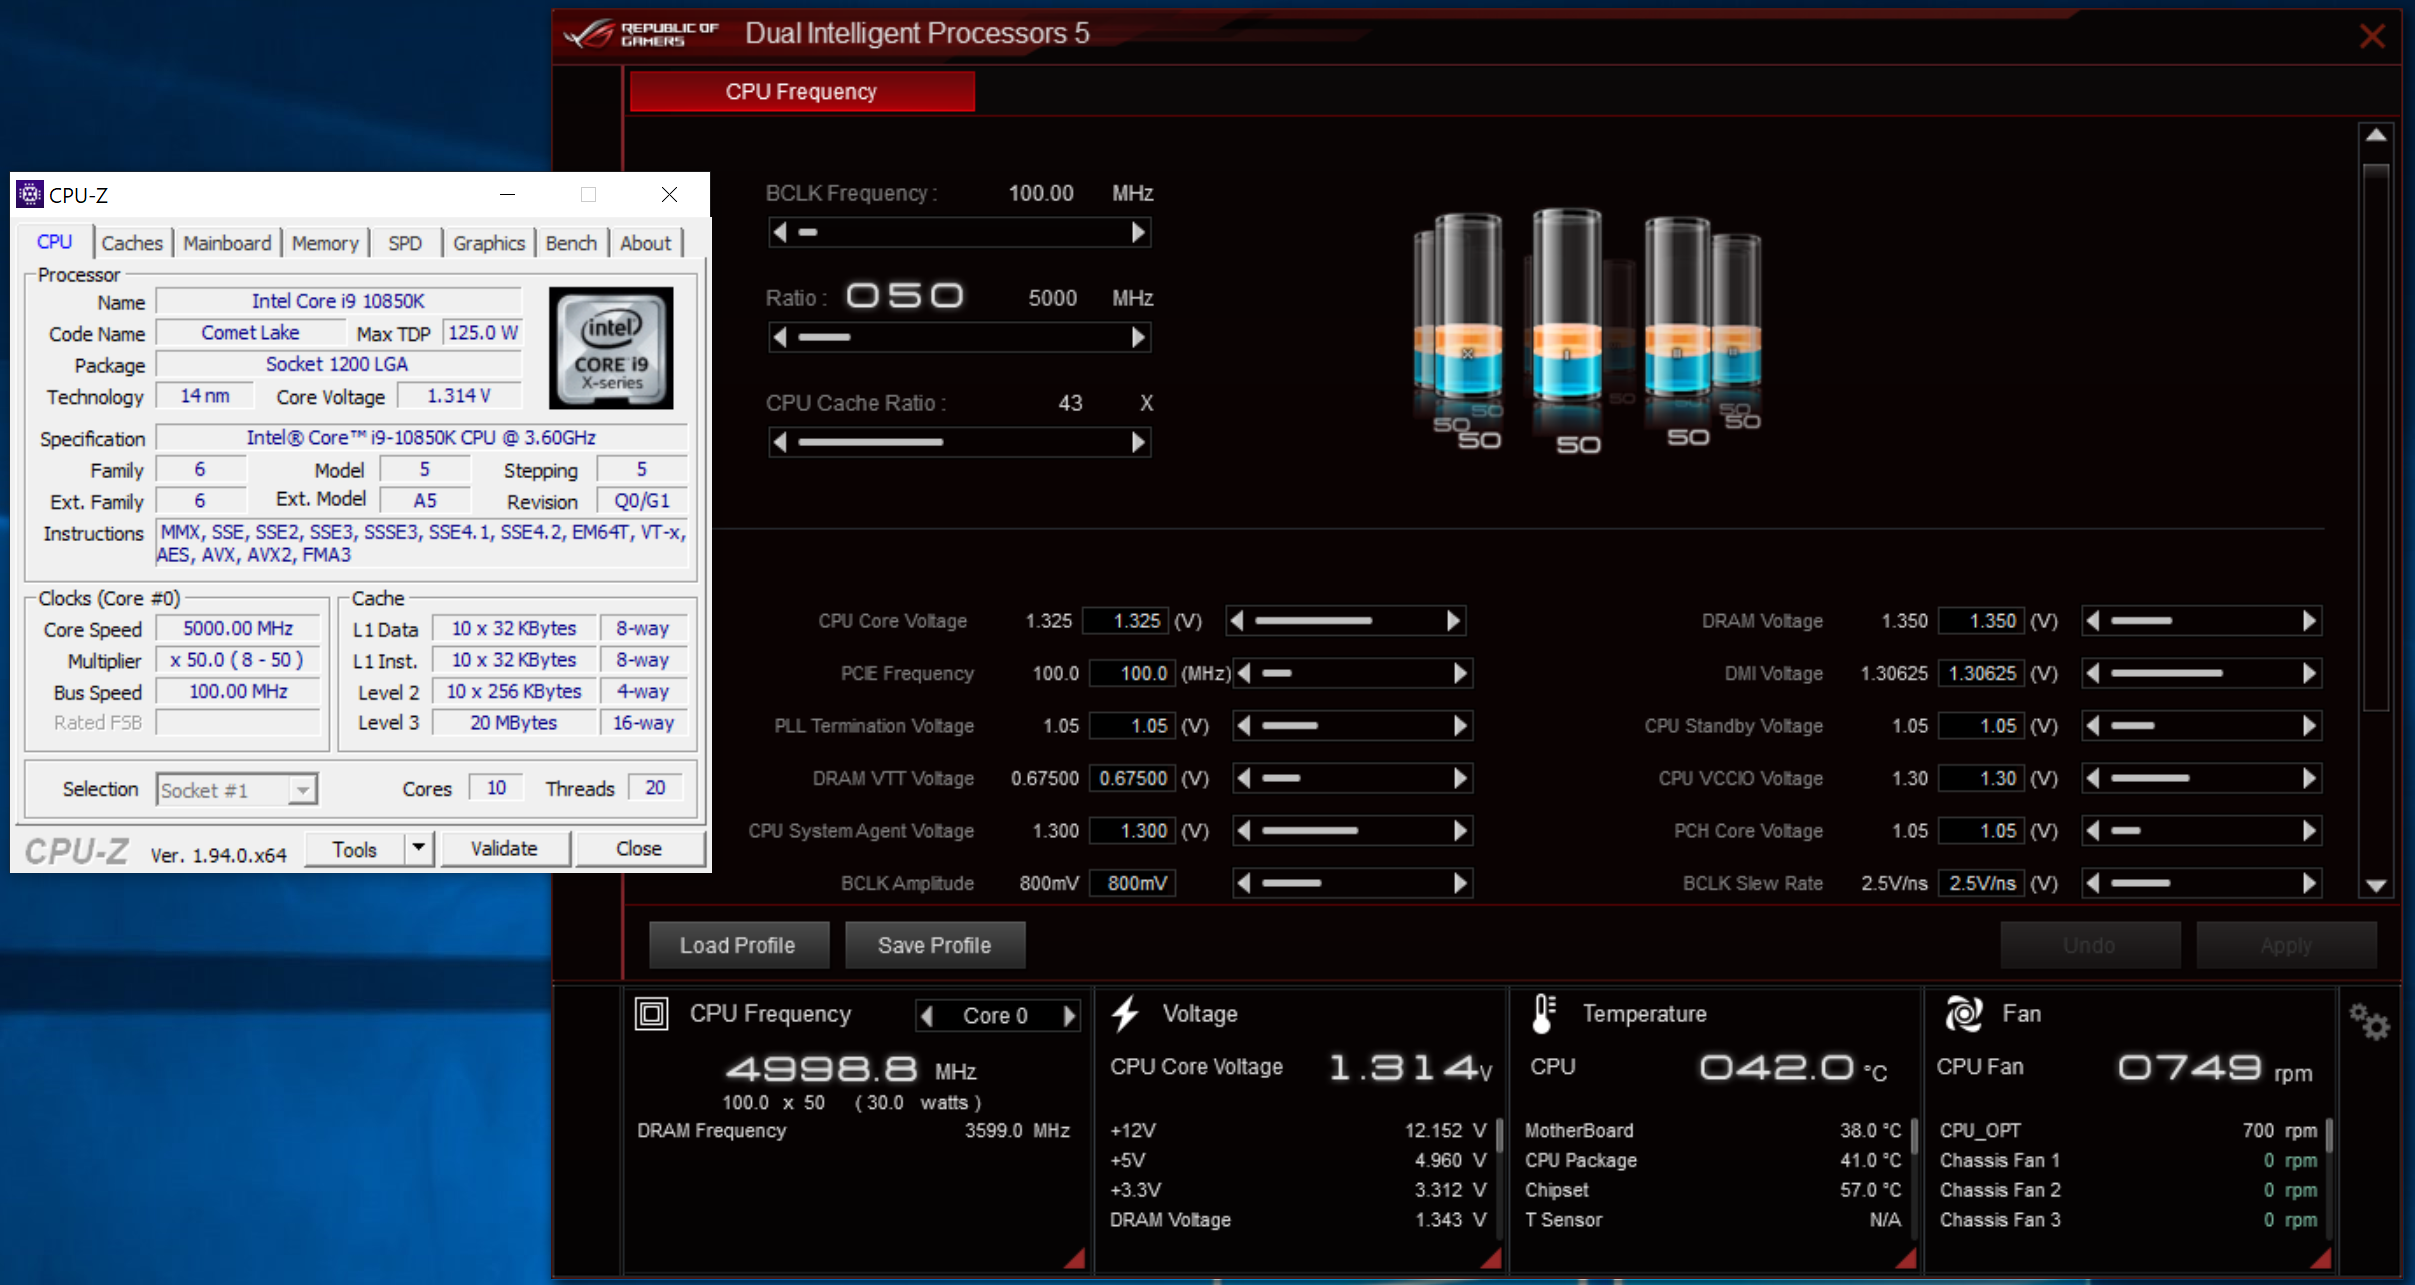Raise BCLK Slew Rate with right arrow
This screenshot has width=2415, height=1285.
point(2309,883)
